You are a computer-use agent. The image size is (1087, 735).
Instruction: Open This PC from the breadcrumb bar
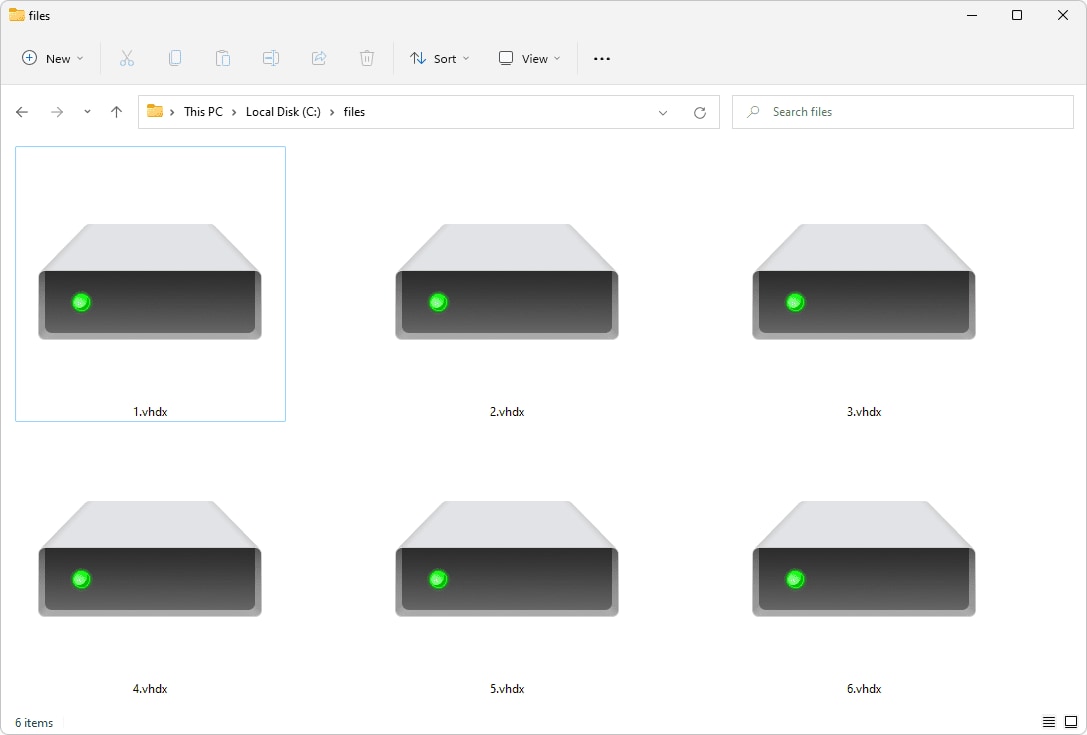203,111
